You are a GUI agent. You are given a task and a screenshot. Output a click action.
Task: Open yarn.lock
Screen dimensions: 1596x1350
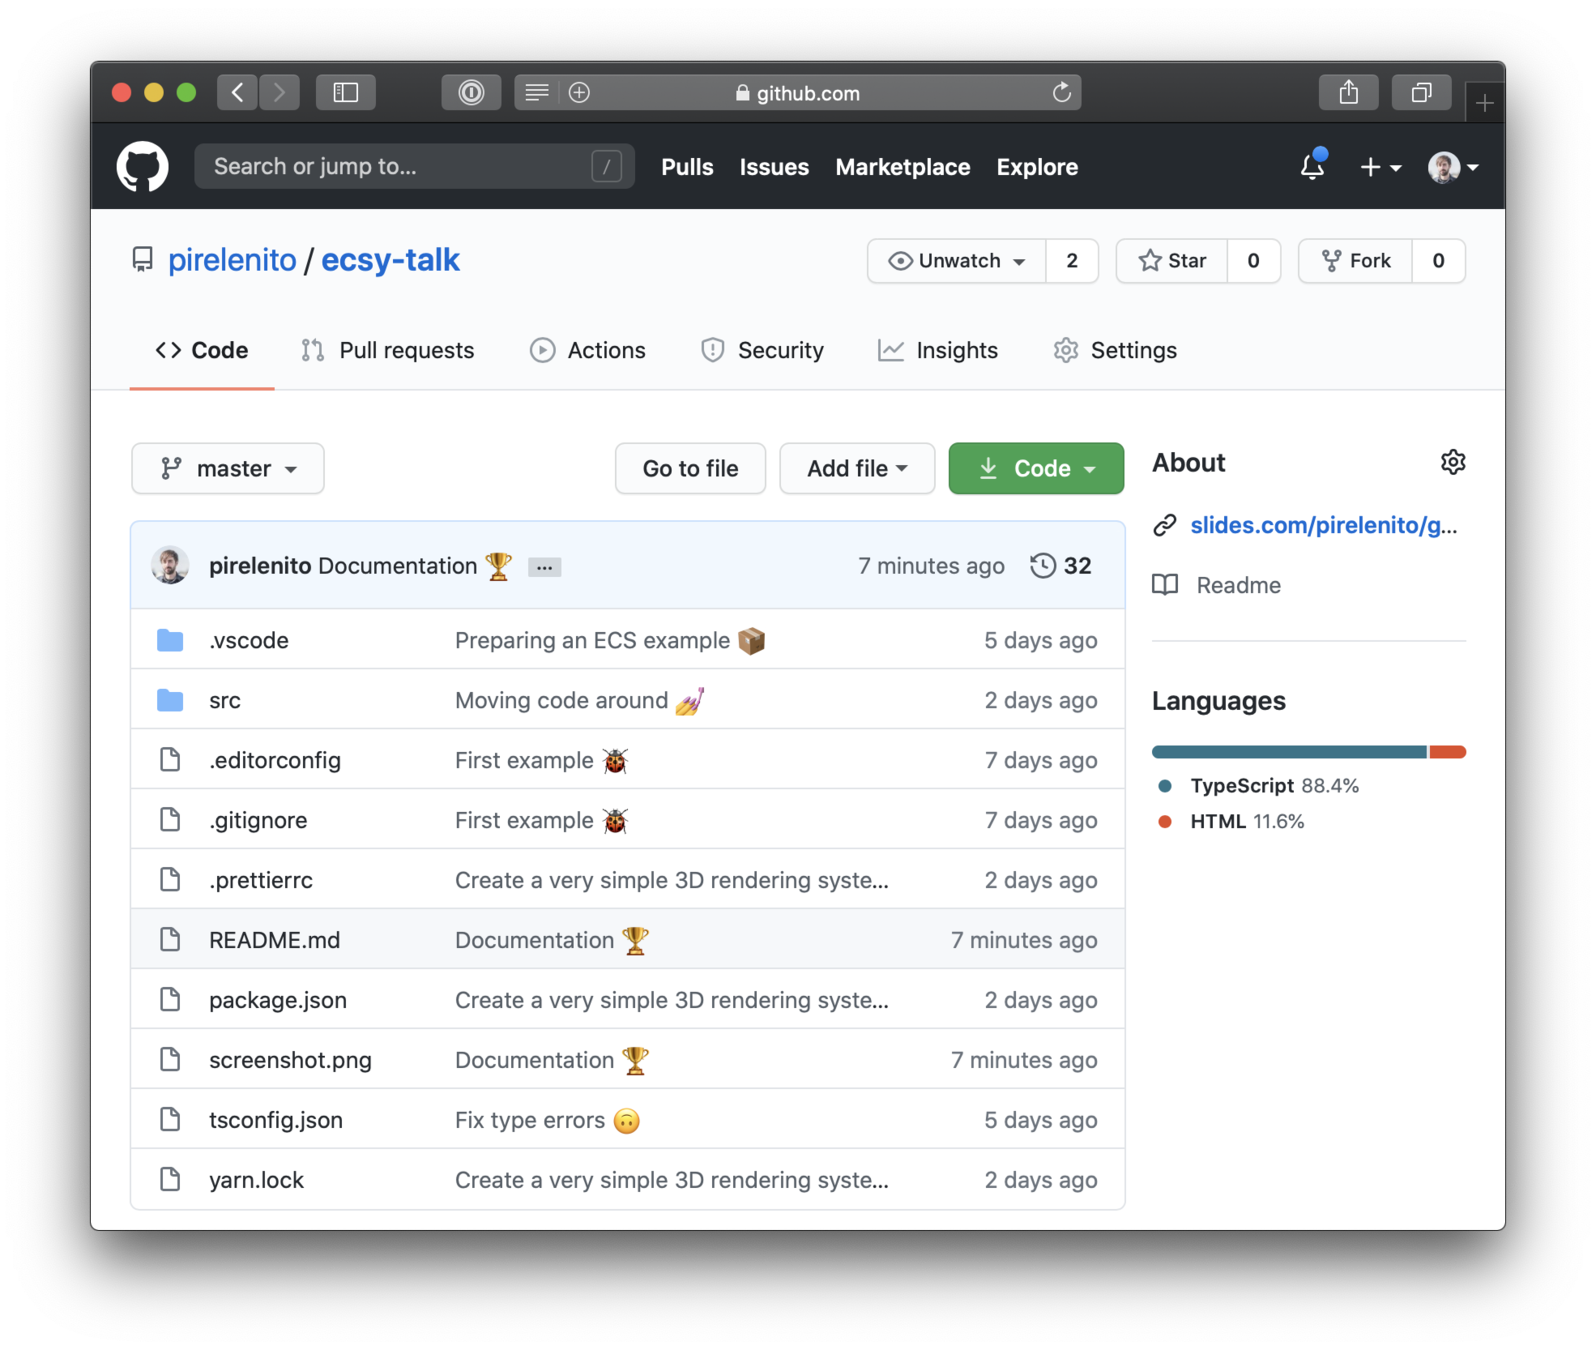point(256,1180)
